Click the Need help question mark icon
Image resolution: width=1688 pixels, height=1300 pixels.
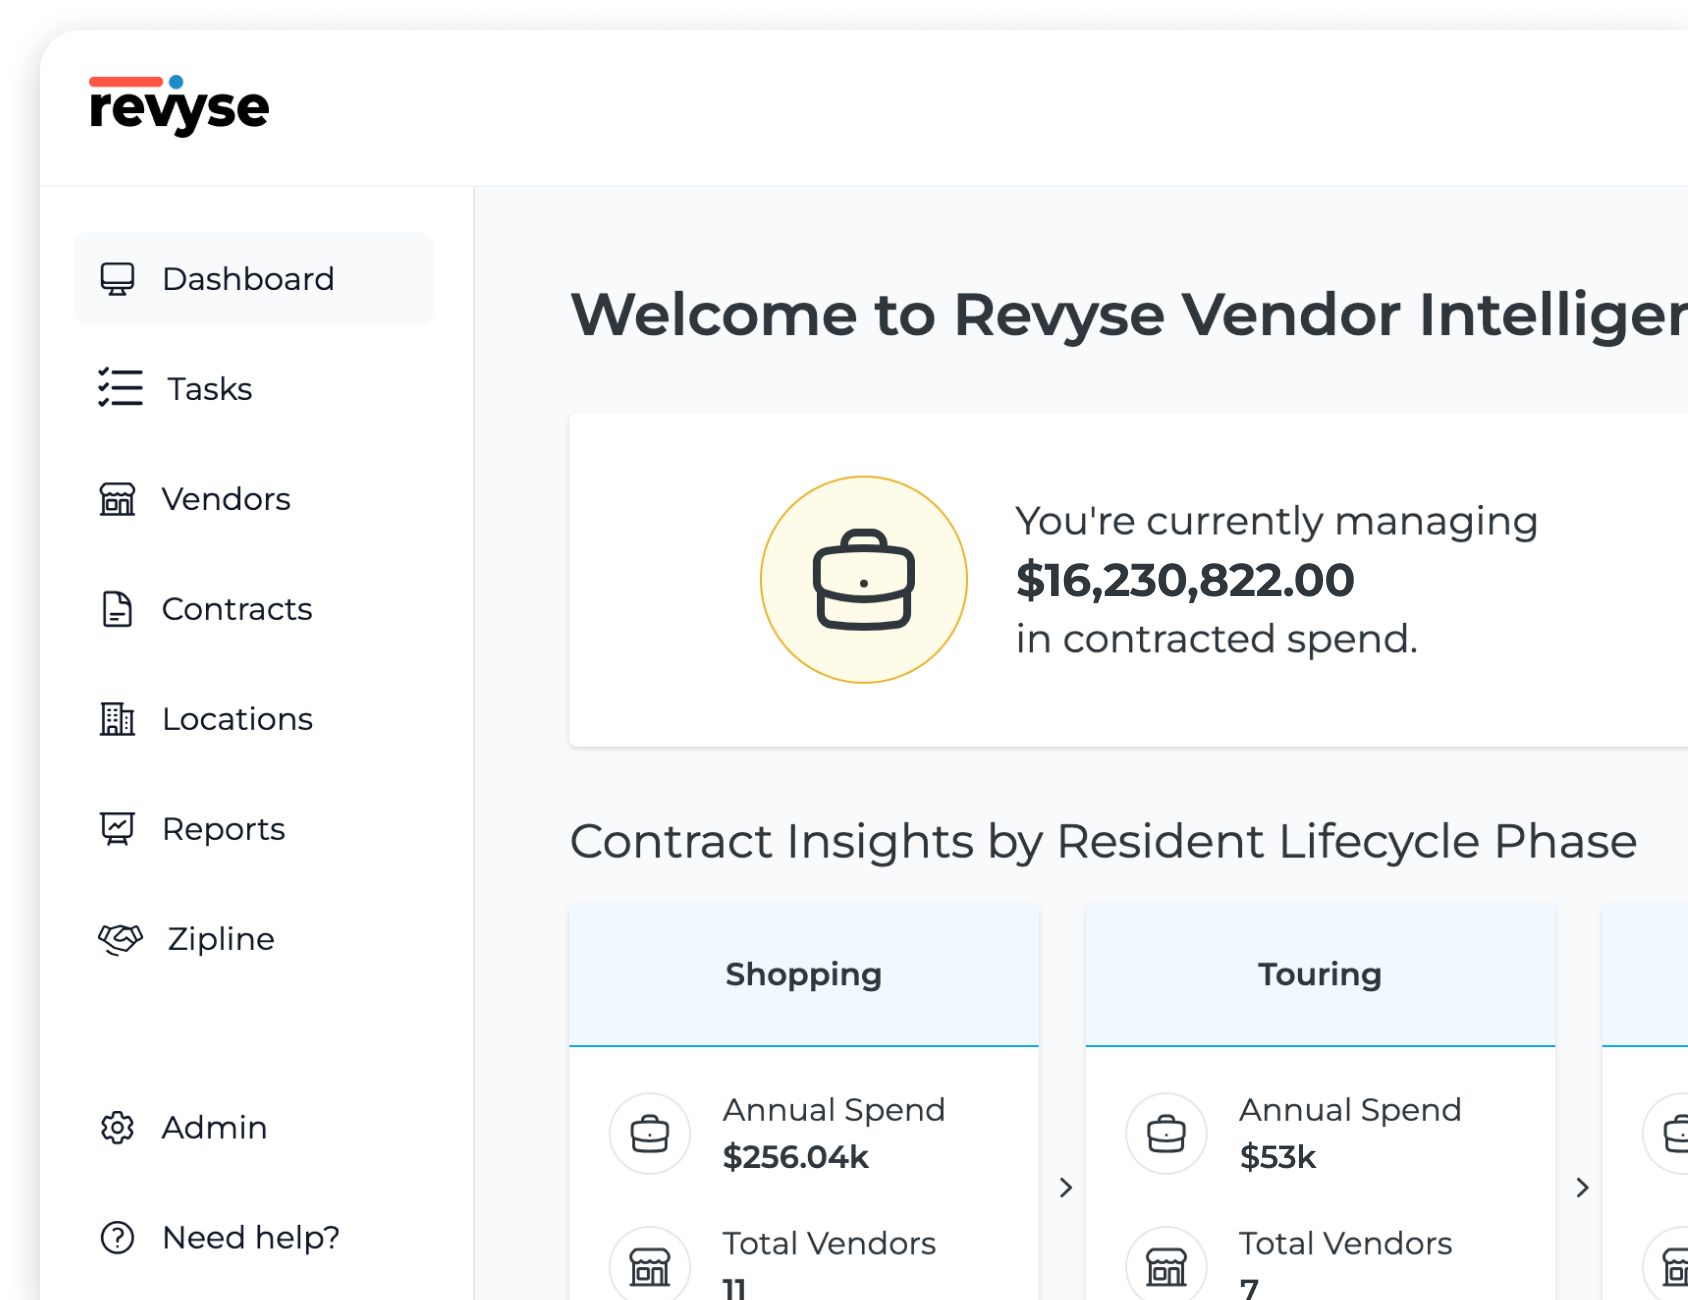pyautogui.click(x=117, y=1237)
